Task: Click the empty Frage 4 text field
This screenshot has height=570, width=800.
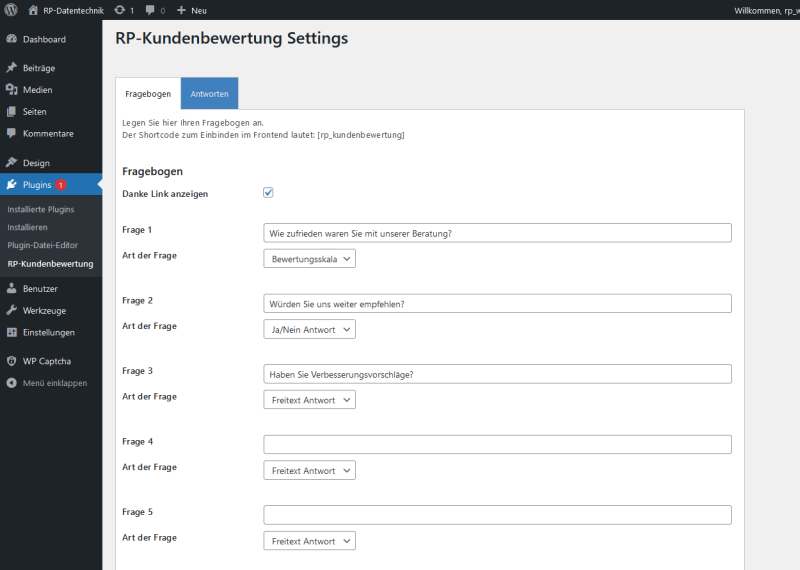Action: pos(497,444)
